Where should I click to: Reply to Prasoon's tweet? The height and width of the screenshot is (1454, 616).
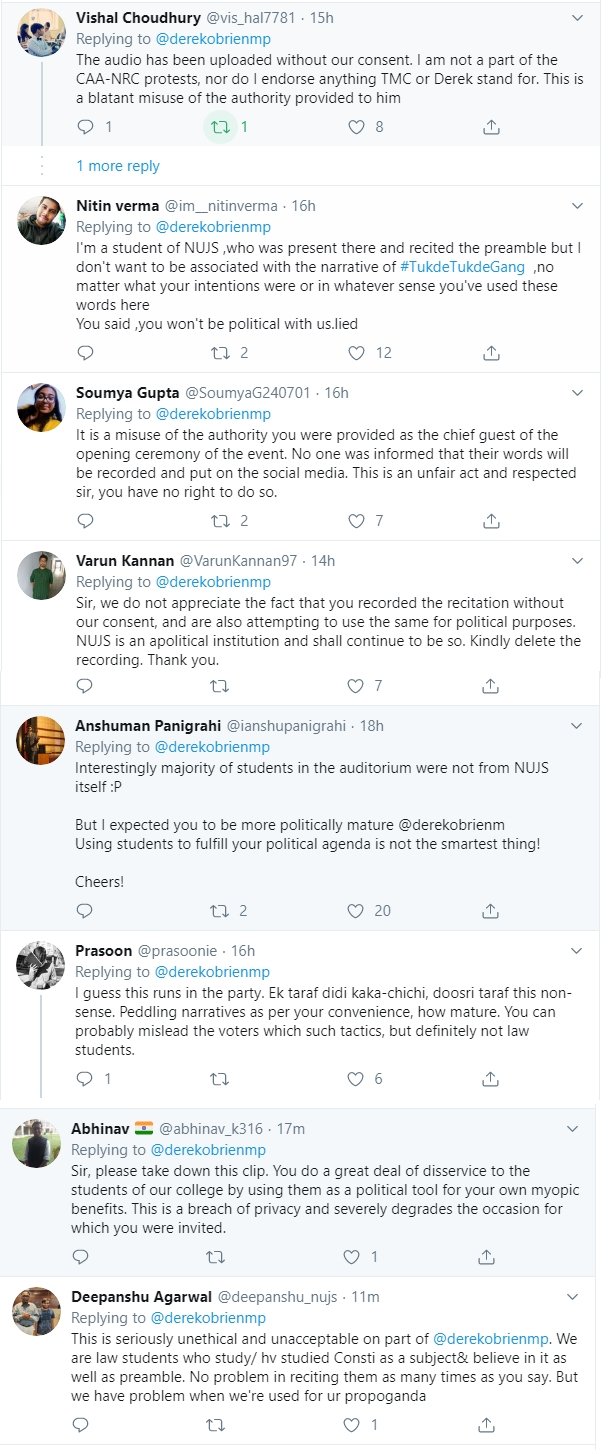(85, 1079)
